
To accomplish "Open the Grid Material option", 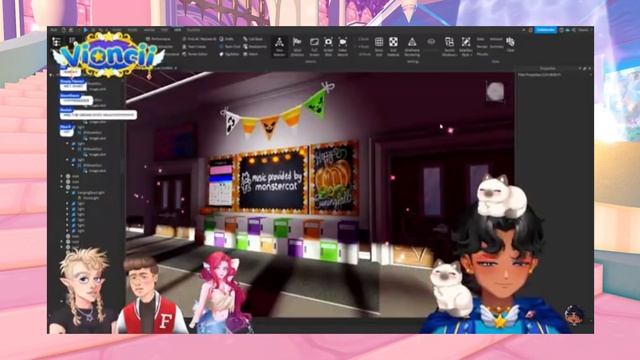I will tap(393, 47).
